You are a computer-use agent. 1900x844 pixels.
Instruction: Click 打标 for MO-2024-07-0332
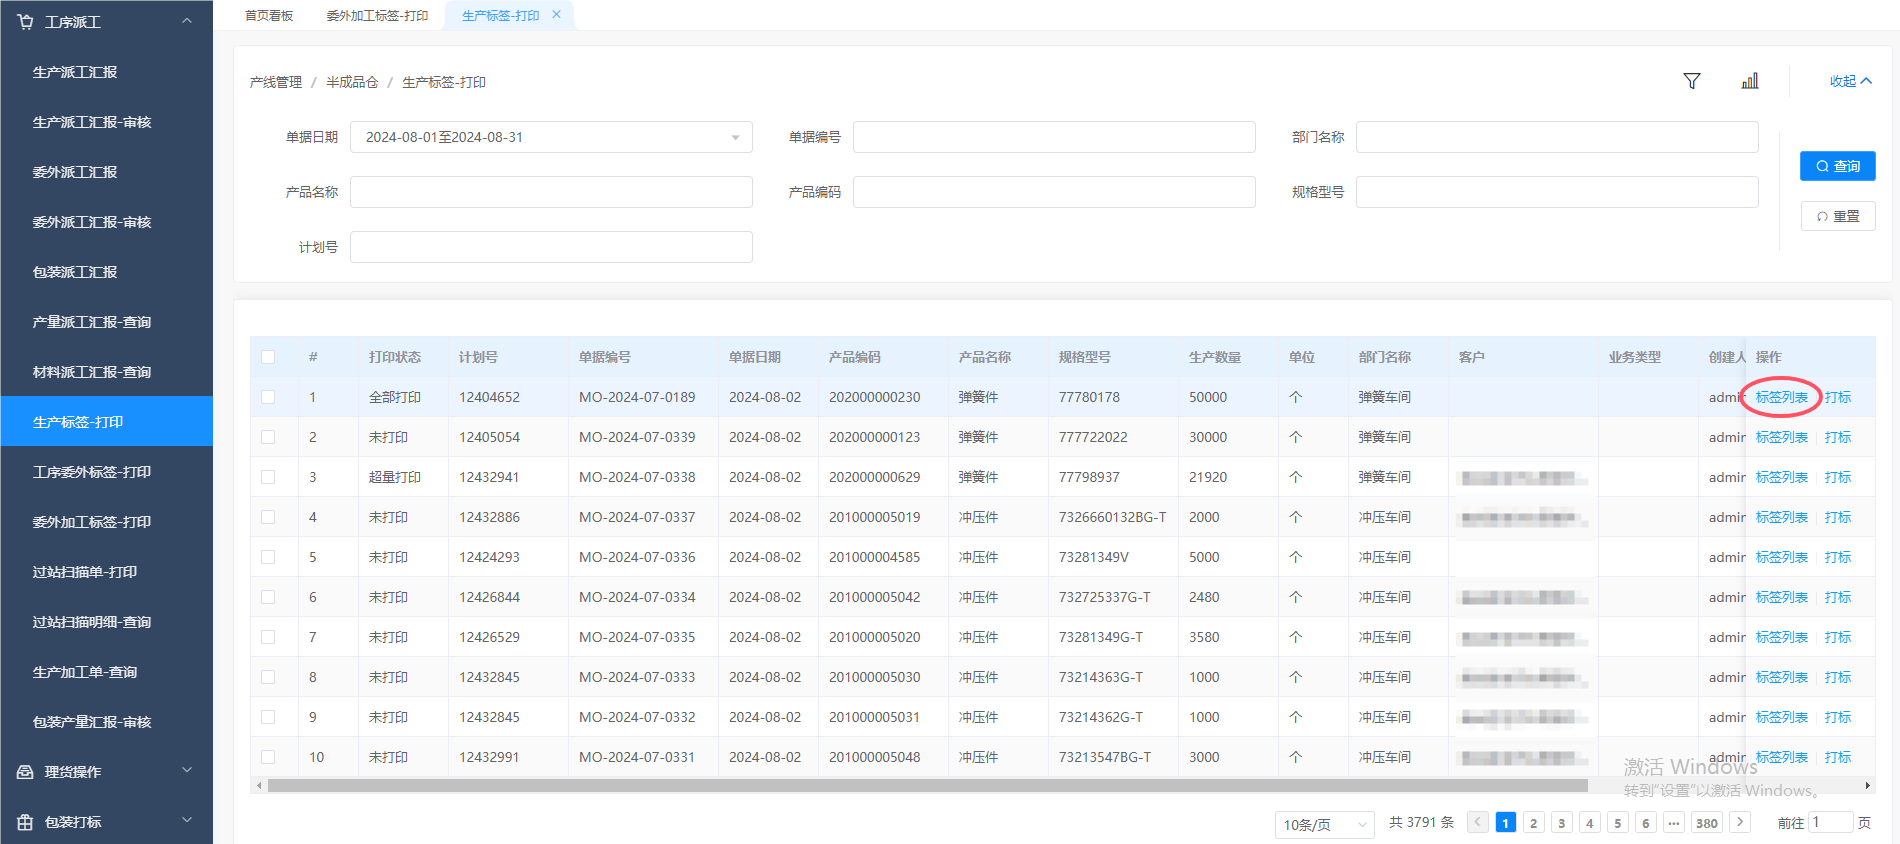pyautogui.click(x=1838, y=717)
